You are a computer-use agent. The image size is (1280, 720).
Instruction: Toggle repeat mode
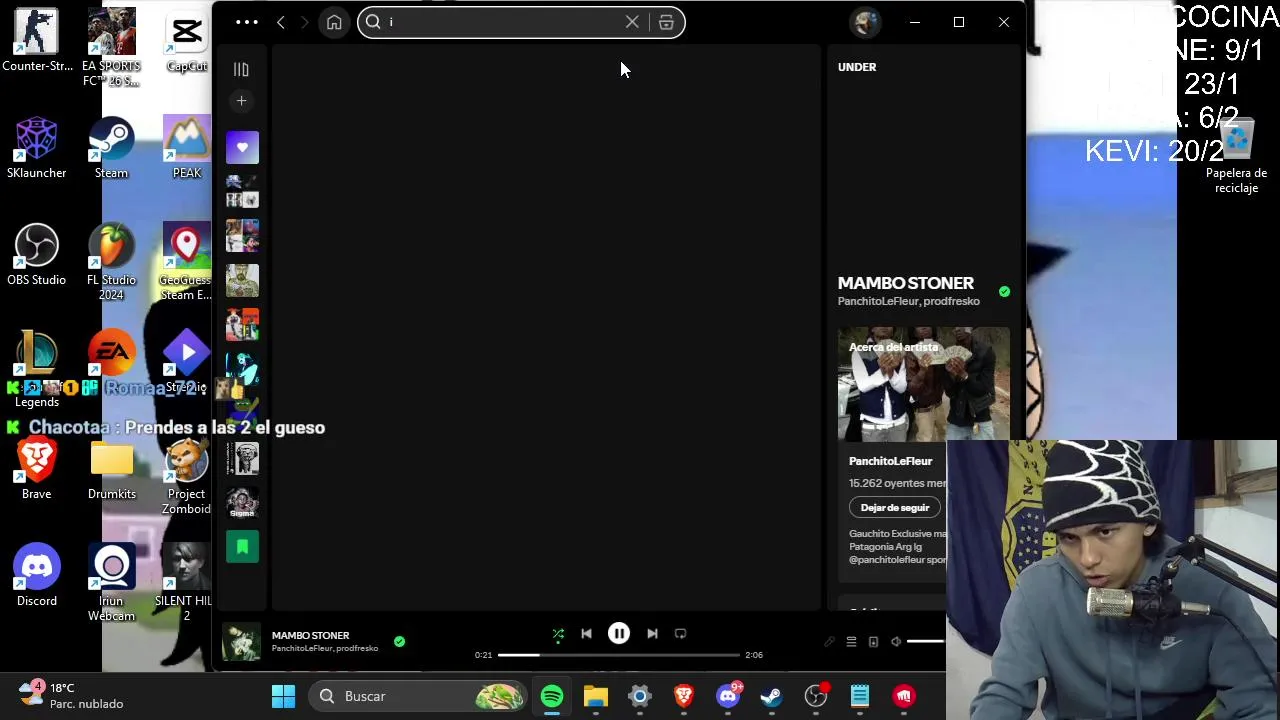click(680, 634)
